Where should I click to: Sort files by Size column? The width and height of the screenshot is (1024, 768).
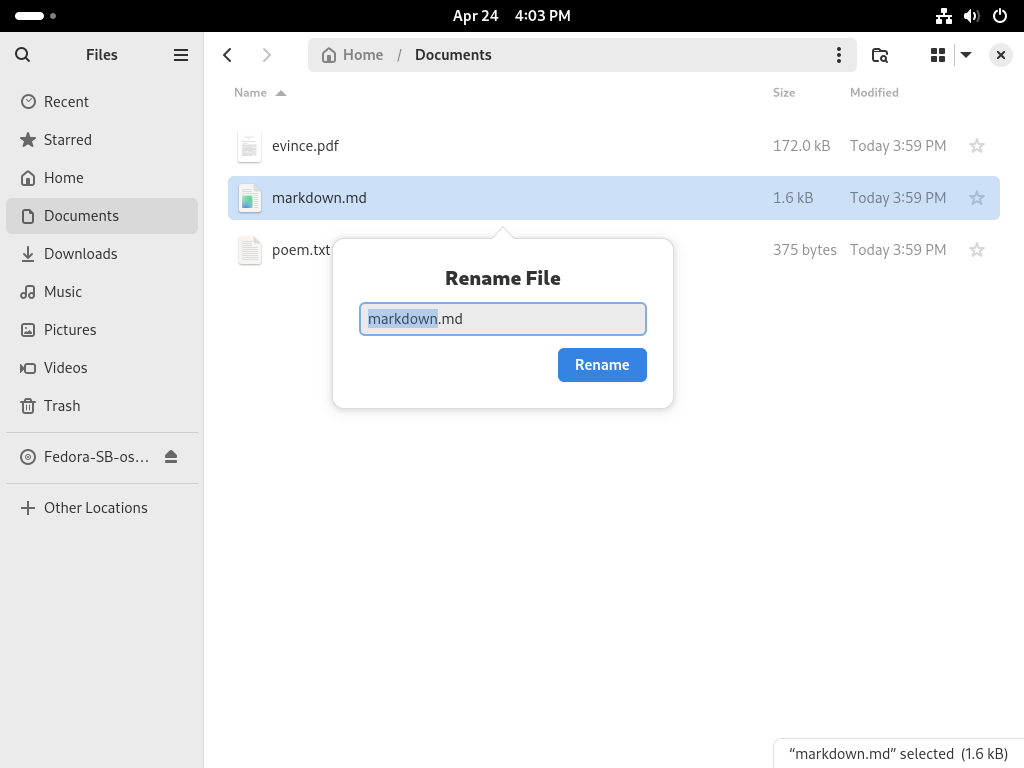pyautogui.click(x=784, y=93)
